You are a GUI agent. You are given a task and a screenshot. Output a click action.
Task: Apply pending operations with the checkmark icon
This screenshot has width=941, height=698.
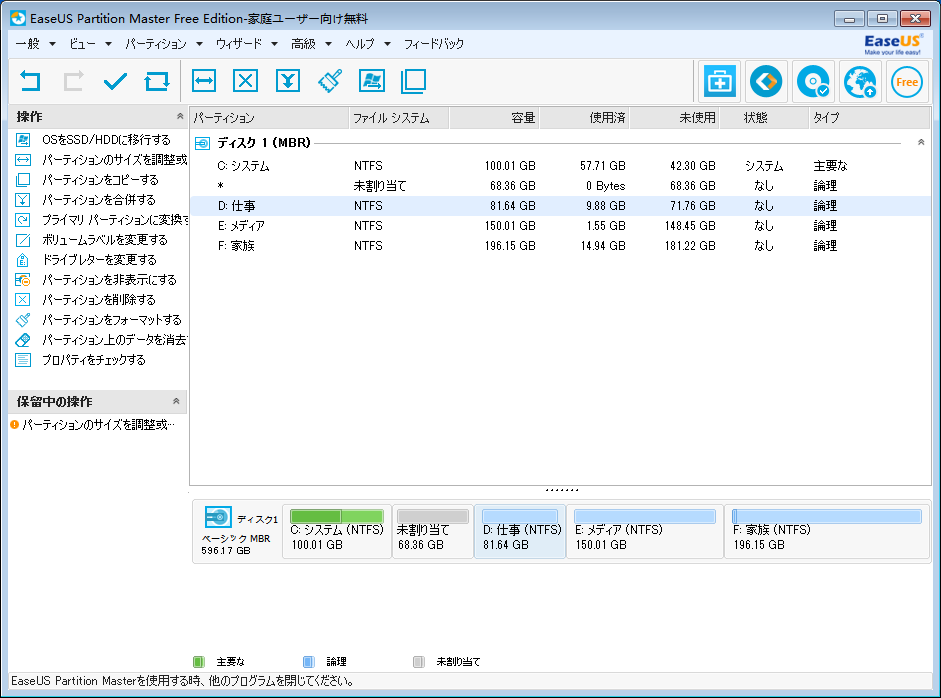click(x=115, y=81)
